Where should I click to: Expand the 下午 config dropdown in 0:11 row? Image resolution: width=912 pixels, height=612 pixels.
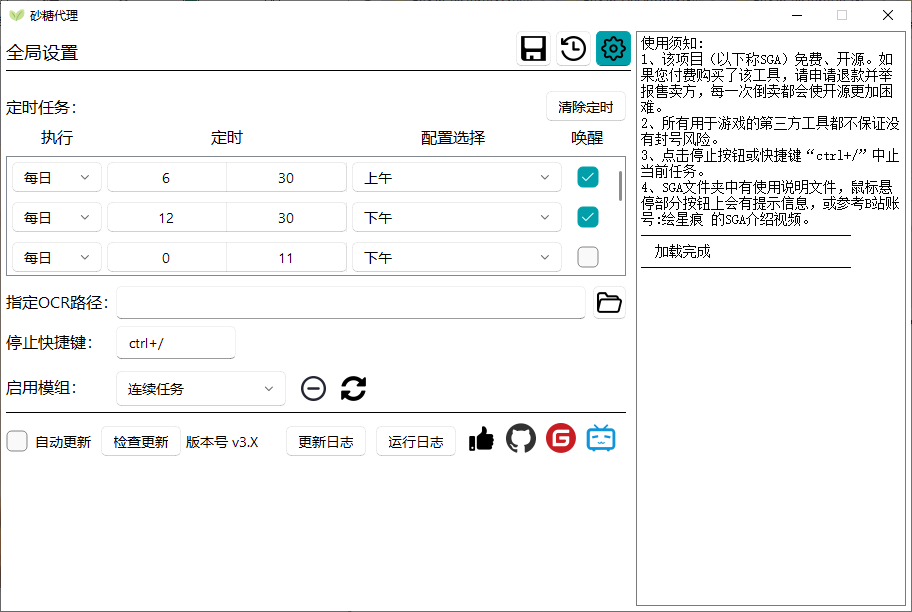(457, 257)
